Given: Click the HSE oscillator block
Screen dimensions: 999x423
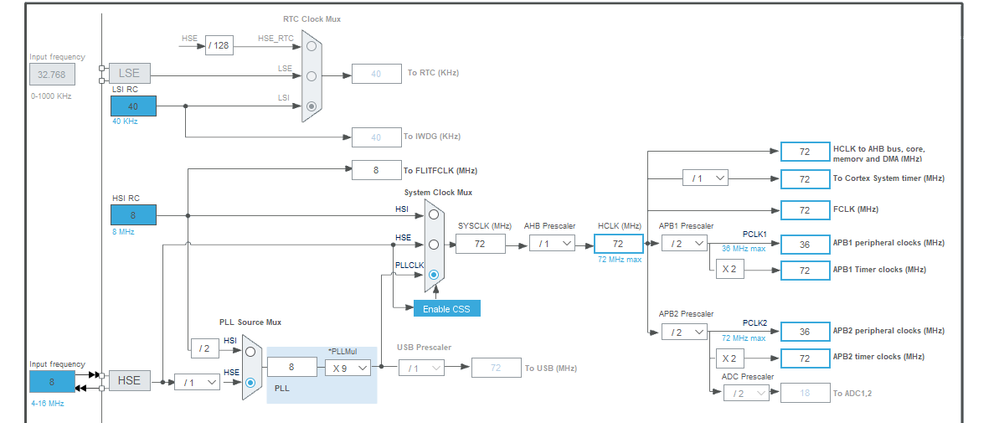Looking at the screenshot, I should click(129, 380).
